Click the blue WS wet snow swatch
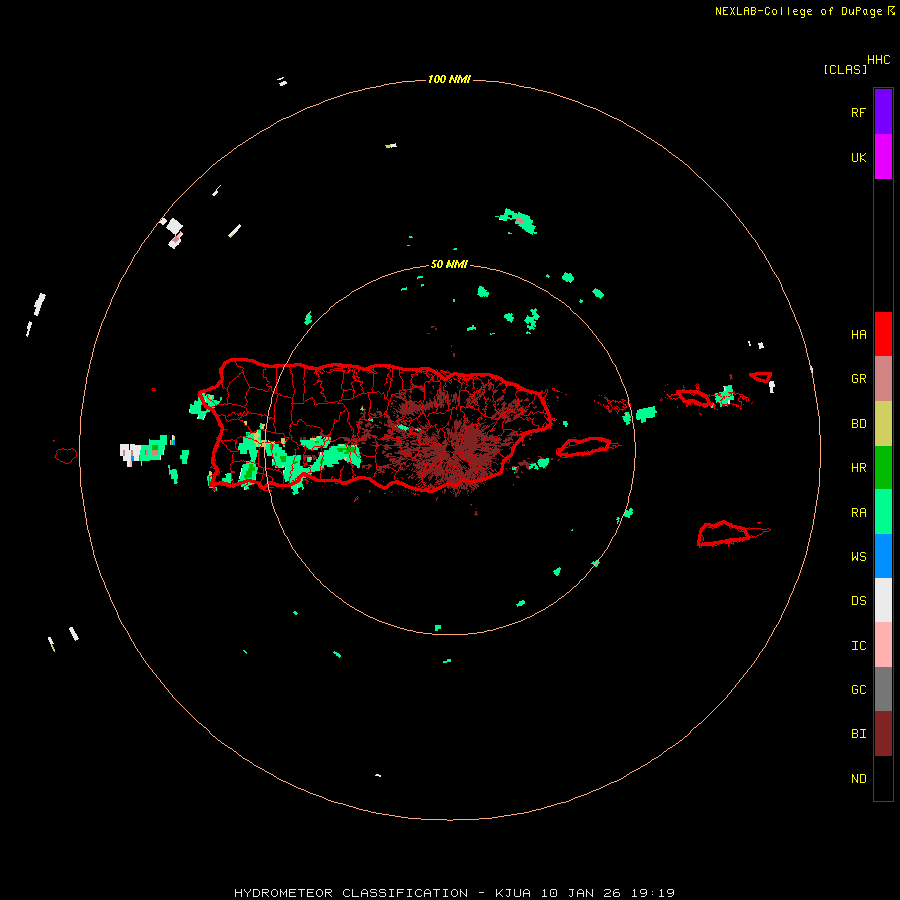The image size is (900, 900). point(883,556)
